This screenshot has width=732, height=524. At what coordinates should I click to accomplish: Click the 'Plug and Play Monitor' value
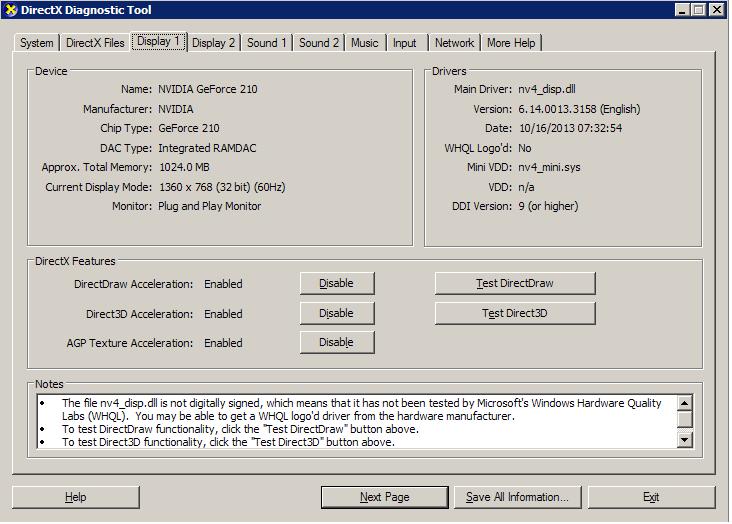(210, 206)
